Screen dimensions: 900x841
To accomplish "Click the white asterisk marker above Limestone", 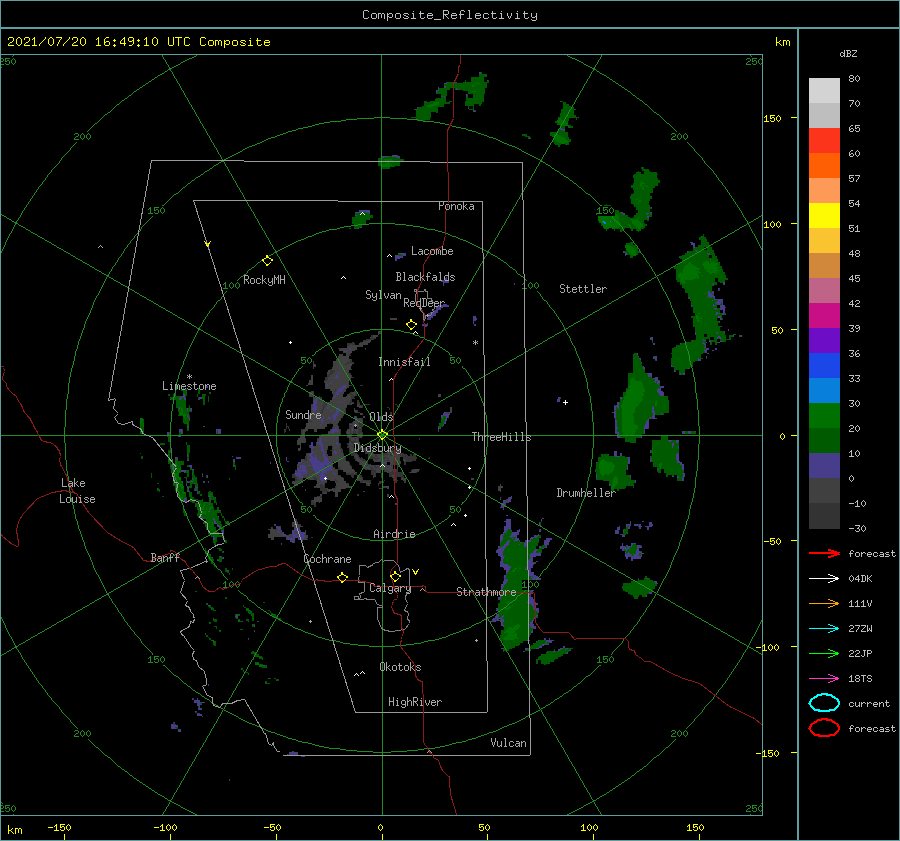I will (x=189, y=377).
